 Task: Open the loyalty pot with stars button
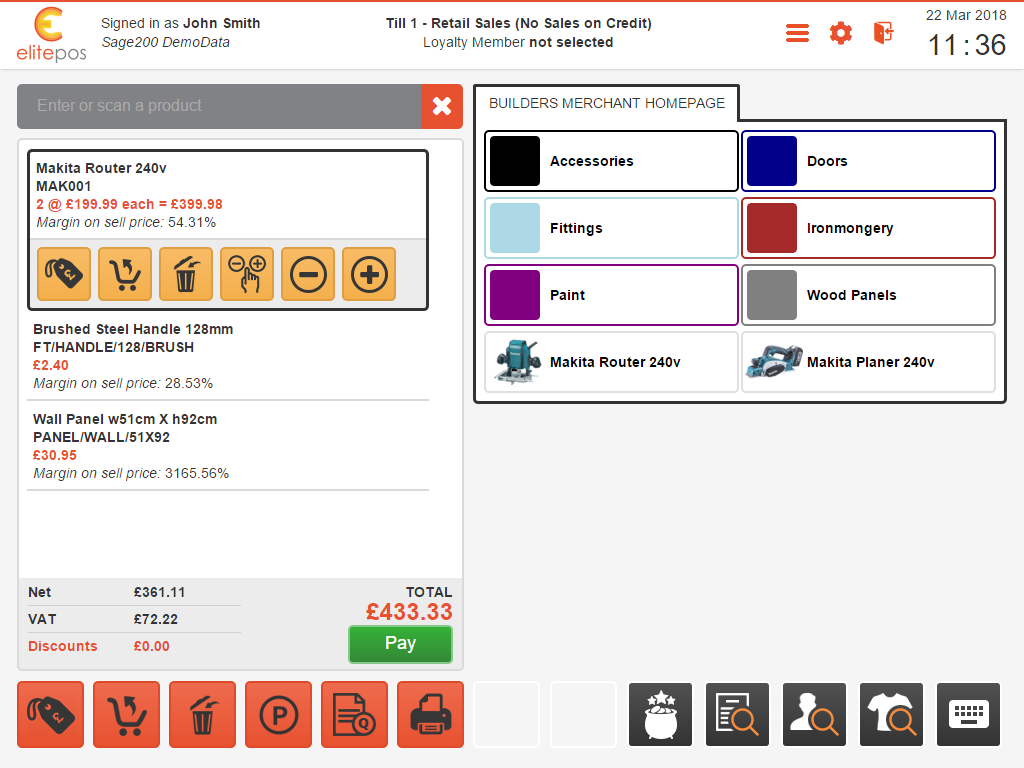[x=660, y=714]
